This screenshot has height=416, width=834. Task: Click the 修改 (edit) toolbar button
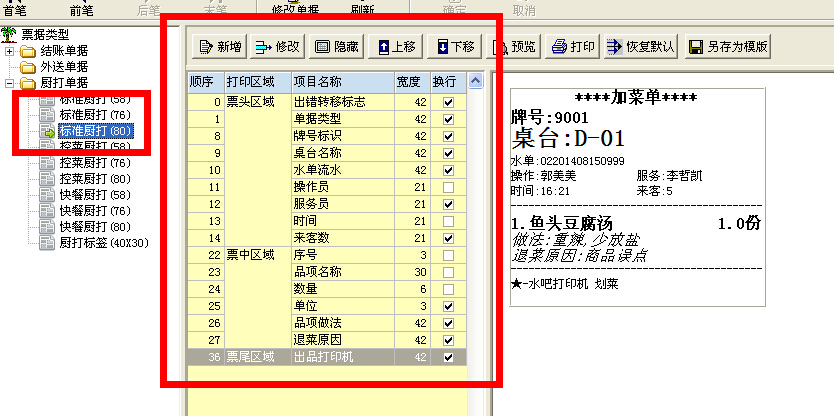[x=277, y=47]
